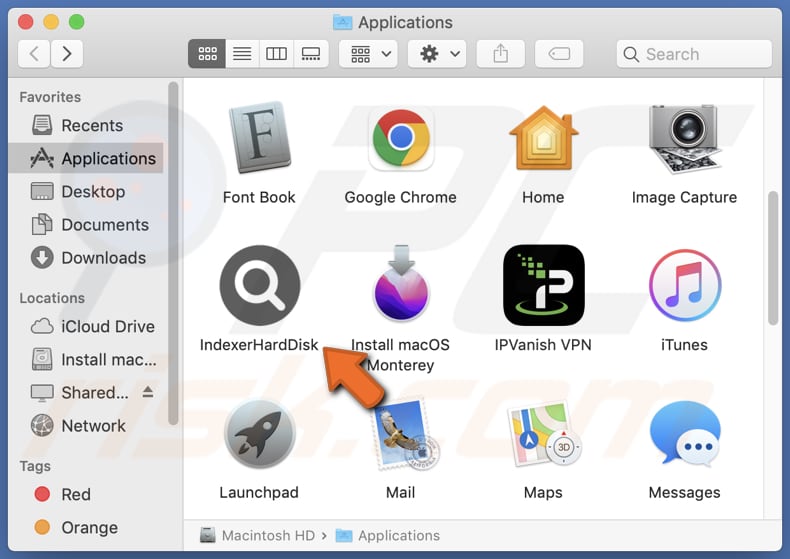Click the "Home" app label

tap(543, 197)
